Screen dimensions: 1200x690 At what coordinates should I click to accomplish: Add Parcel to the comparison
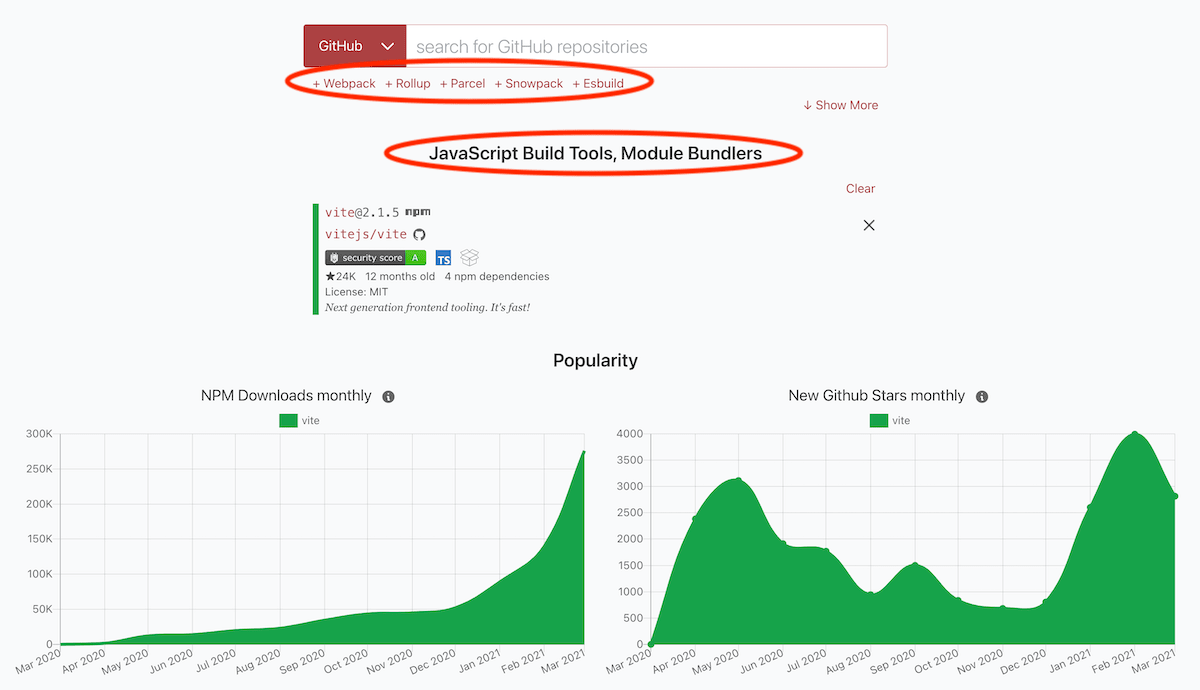coord(462,84)
